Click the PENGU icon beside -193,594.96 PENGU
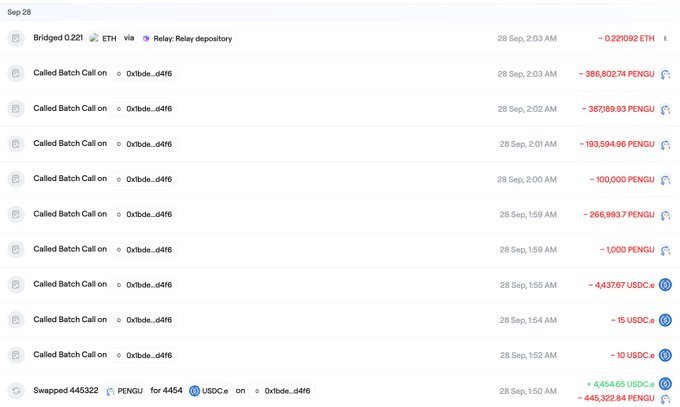 (x=665, y=144)
